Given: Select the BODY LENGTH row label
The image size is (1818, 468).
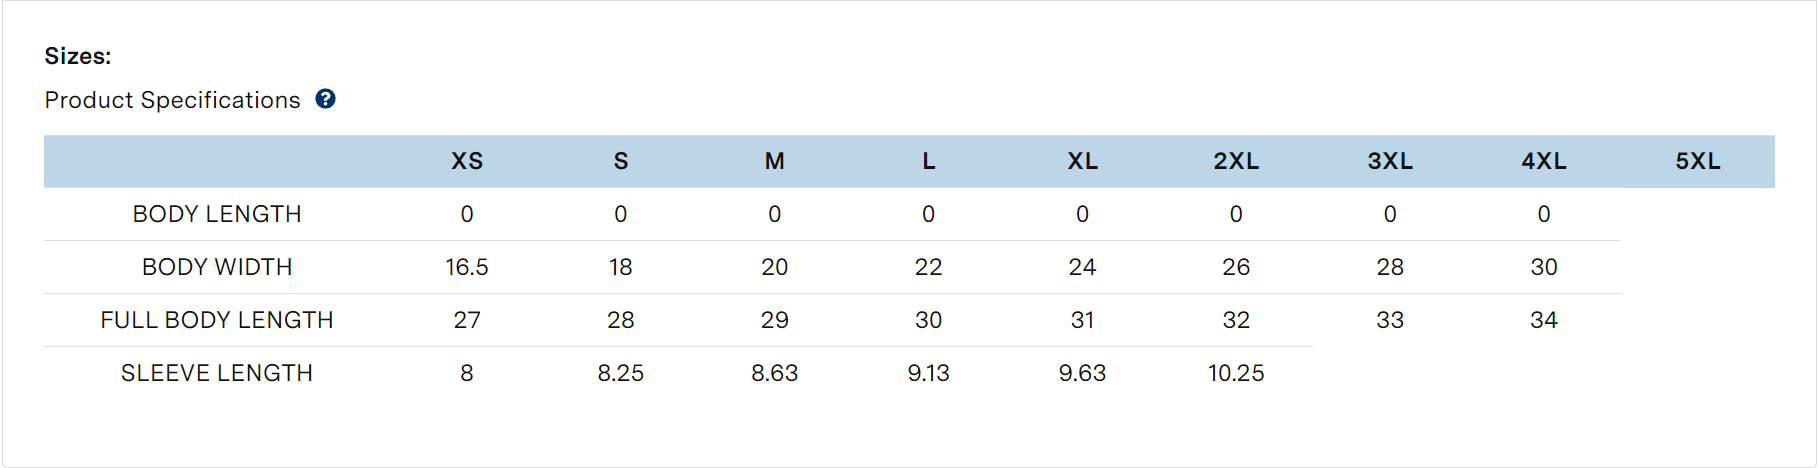Looking at the screenshot, I should pos(217,214).
